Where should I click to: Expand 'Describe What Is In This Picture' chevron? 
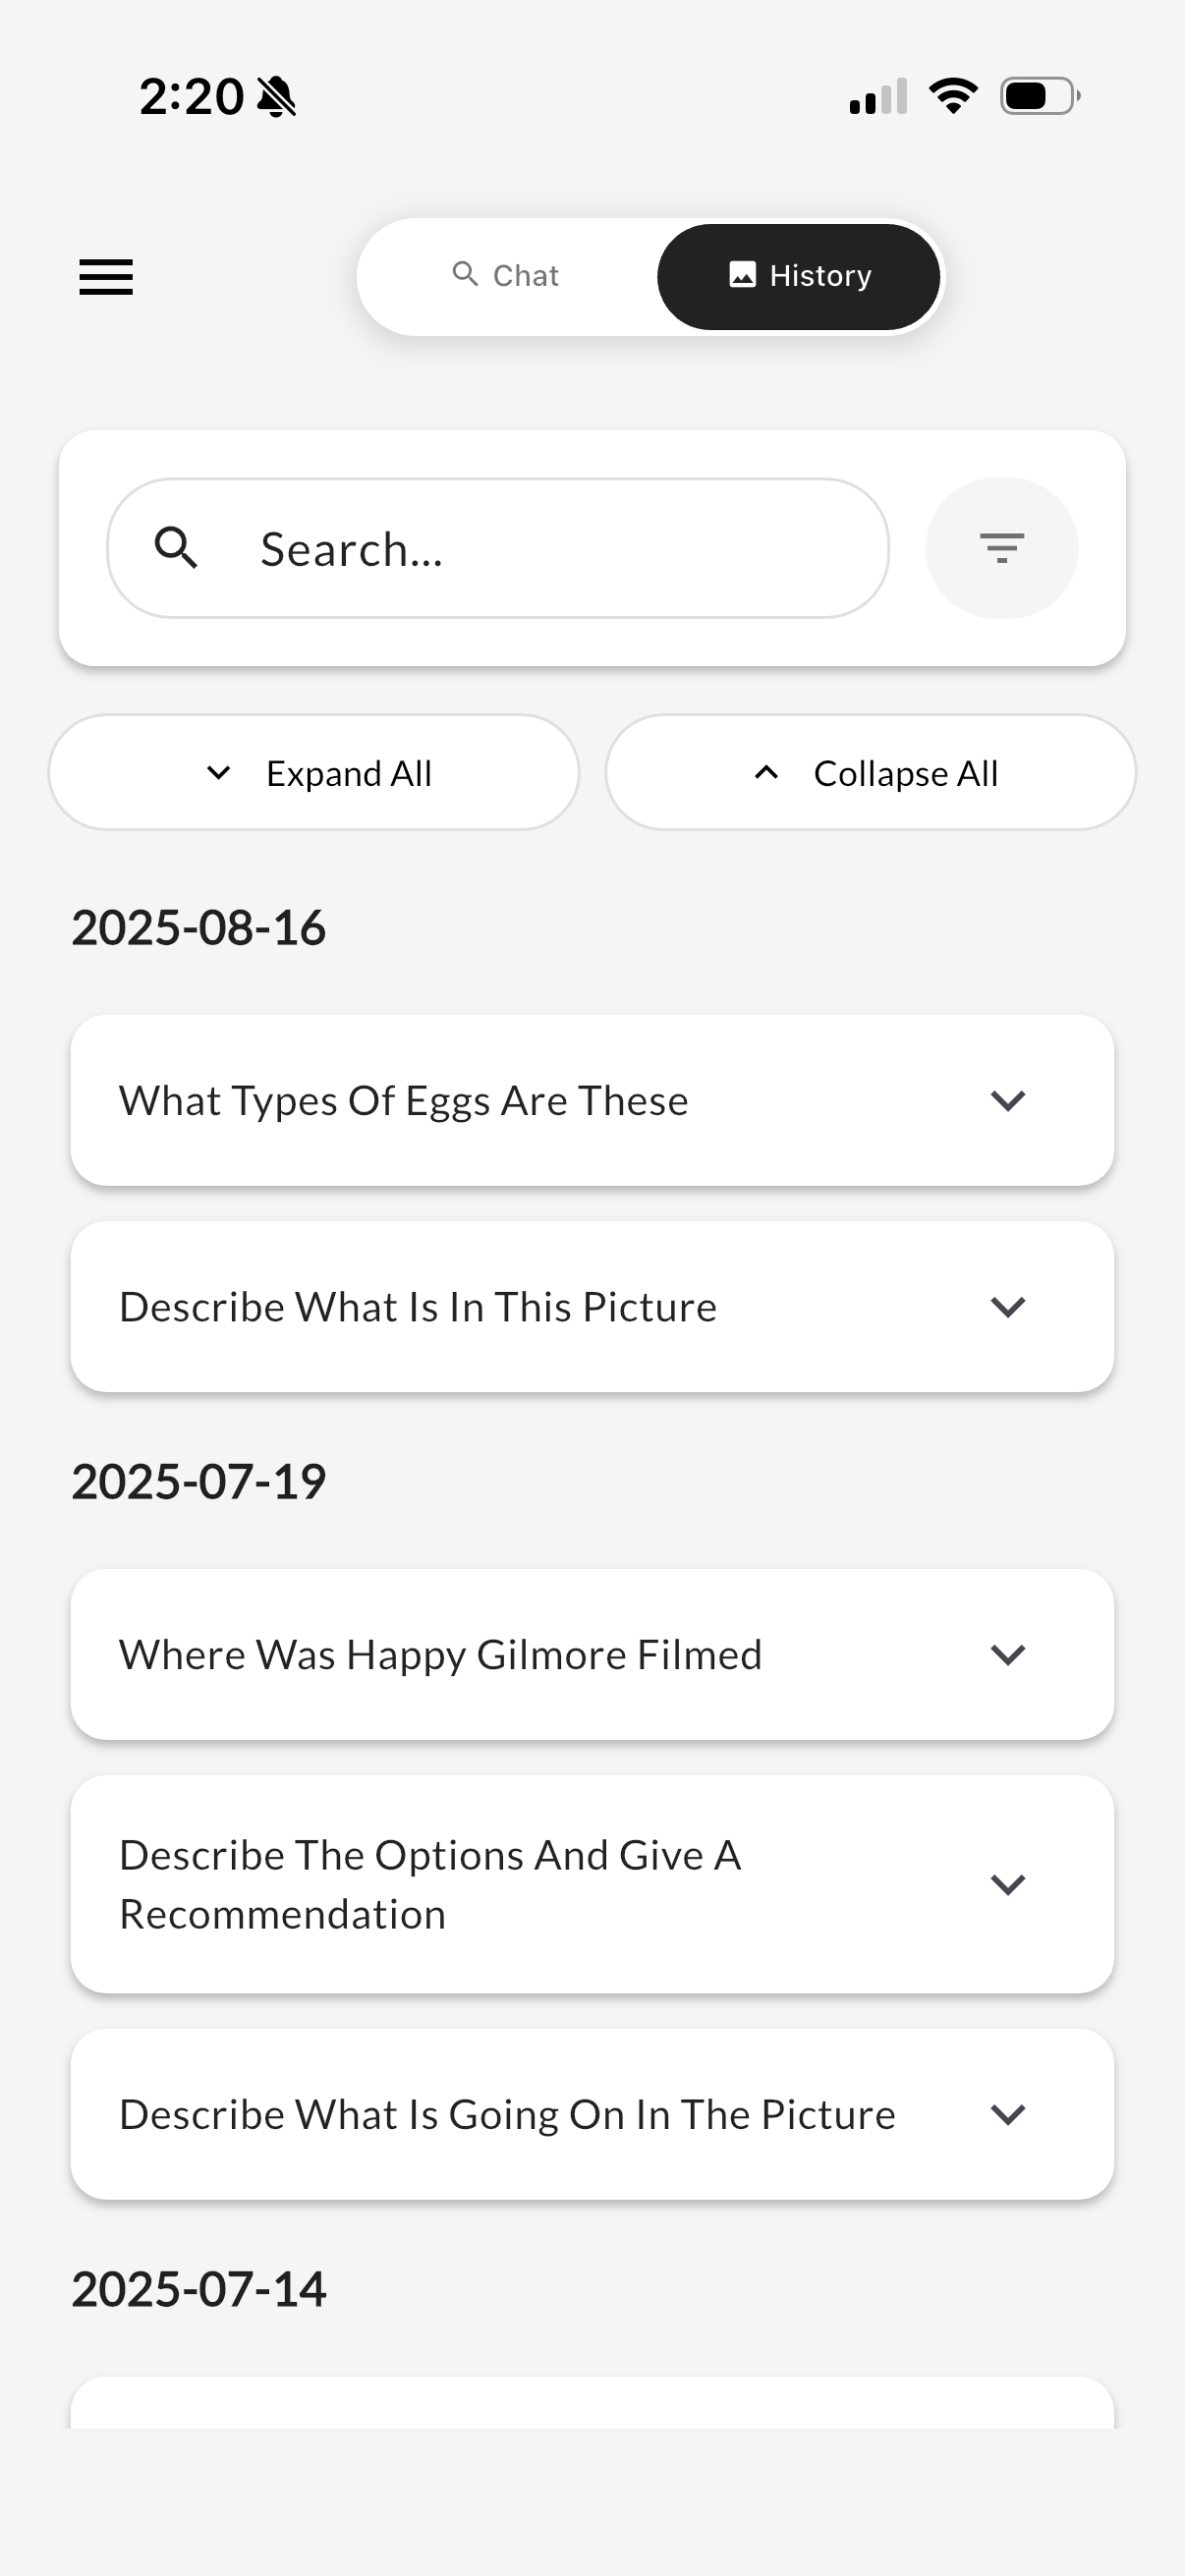[1007, 1307]
